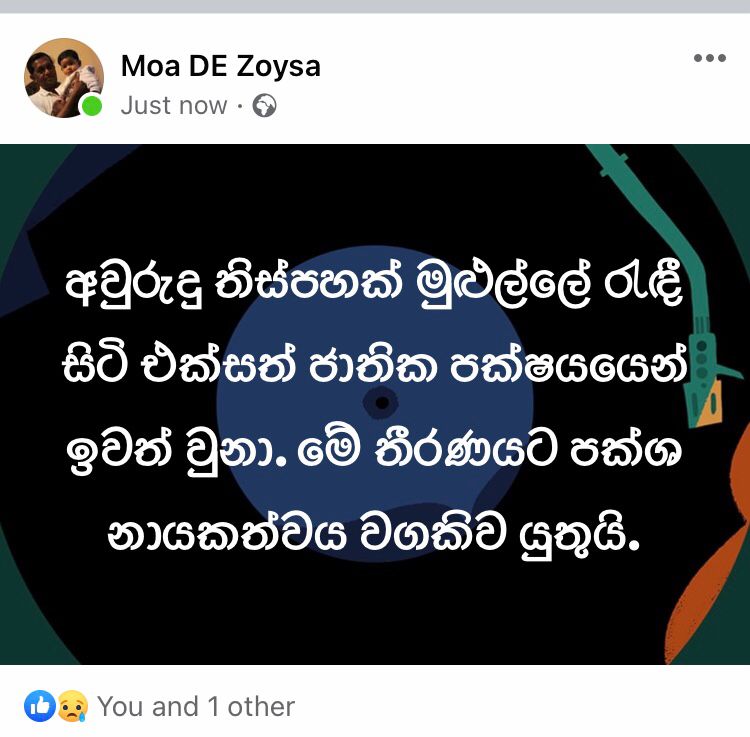
Task: Open the three-dots post options menu
Action: (710, 58)
